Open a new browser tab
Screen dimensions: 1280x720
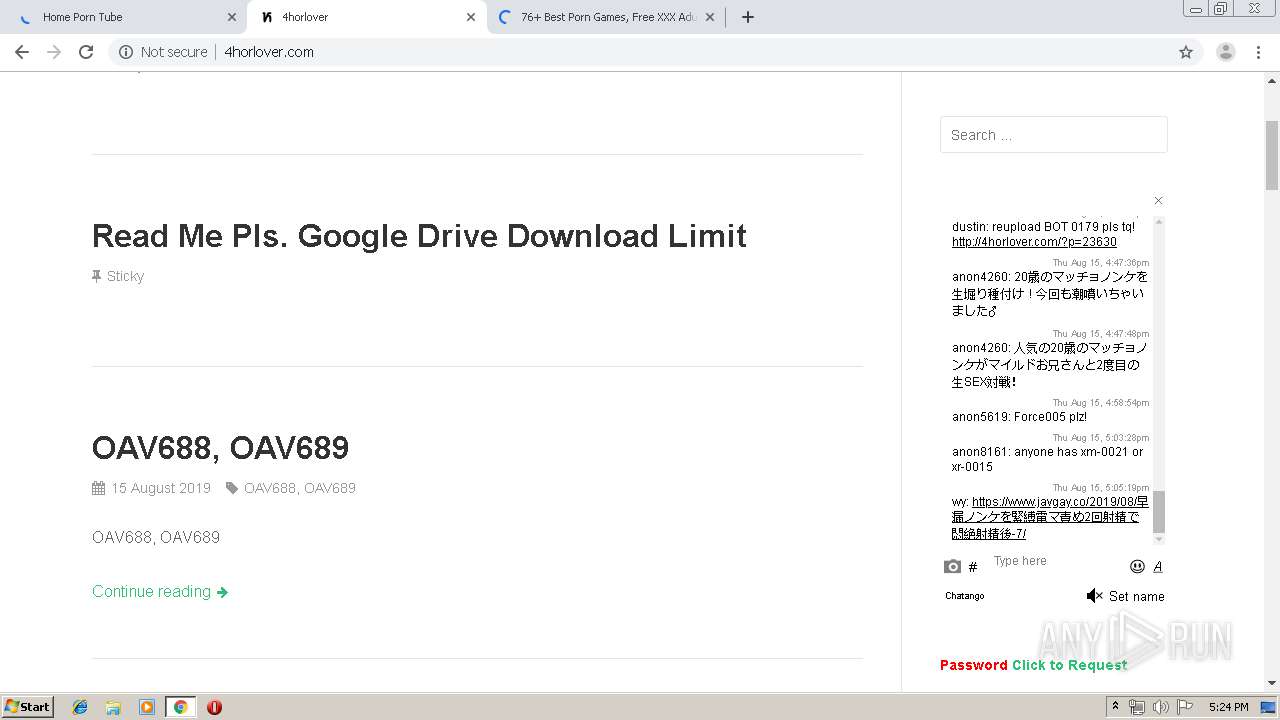point(748,17)
